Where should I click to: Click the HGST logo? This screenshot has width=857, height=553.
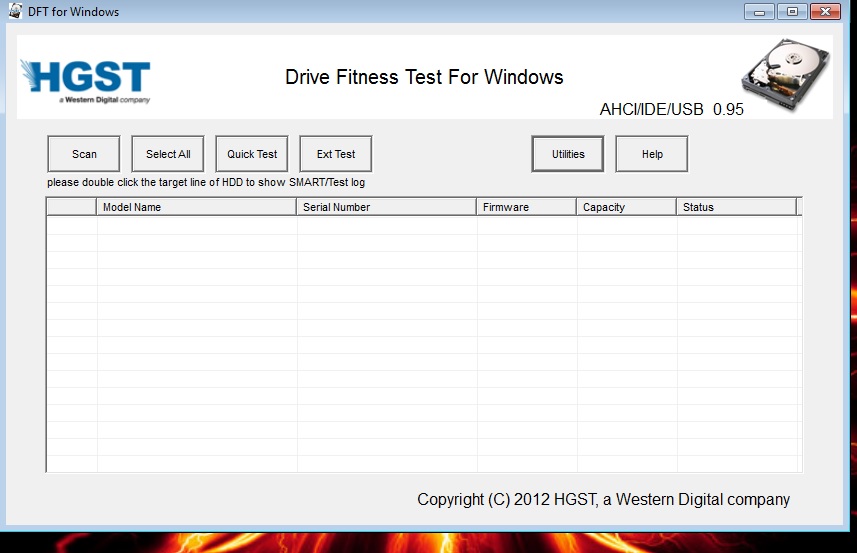pos(86,81)
